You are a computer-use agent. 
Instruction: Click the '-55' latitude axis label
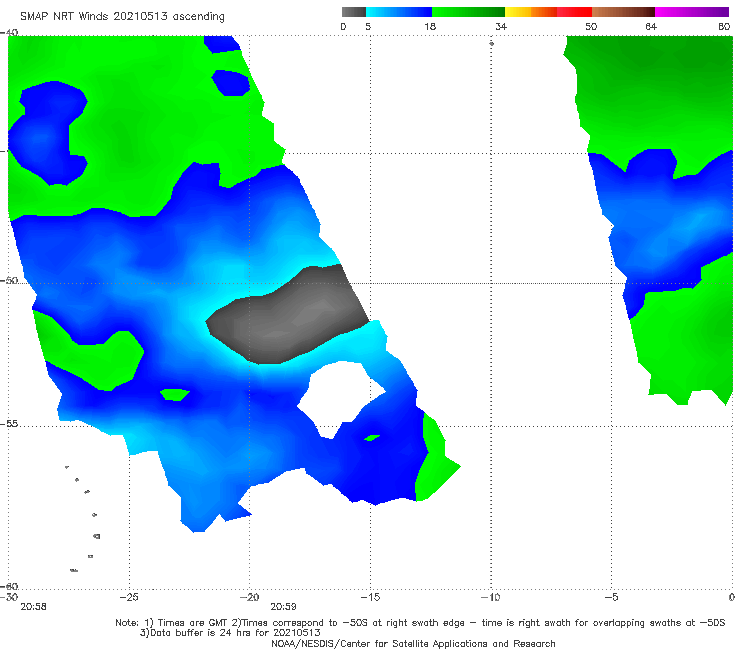9,424
